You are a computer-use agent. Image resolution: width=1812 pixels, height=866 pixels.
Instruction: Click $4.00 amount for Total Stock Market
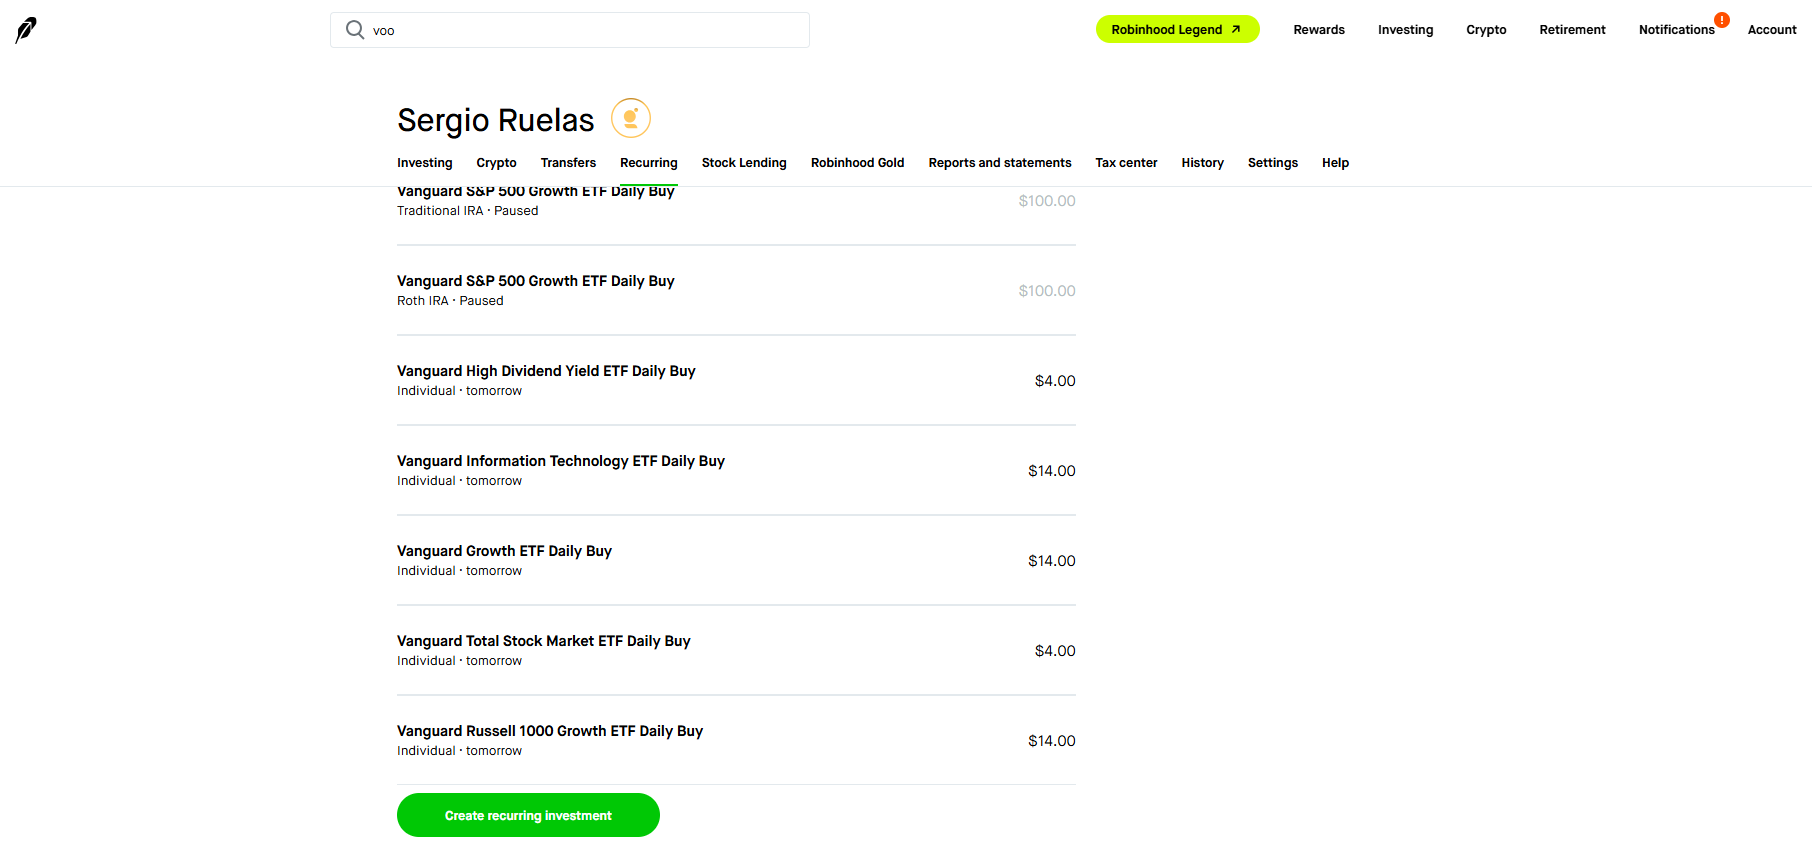click(x=1055, y=651)
